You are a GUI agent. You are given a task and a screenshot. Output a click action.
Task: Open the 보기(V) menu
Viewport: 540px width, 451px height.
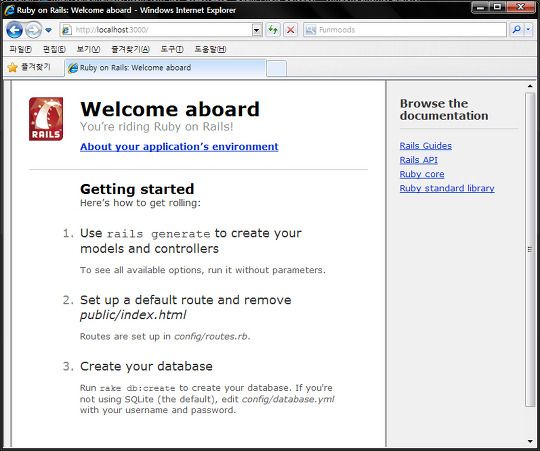point(88,49)
